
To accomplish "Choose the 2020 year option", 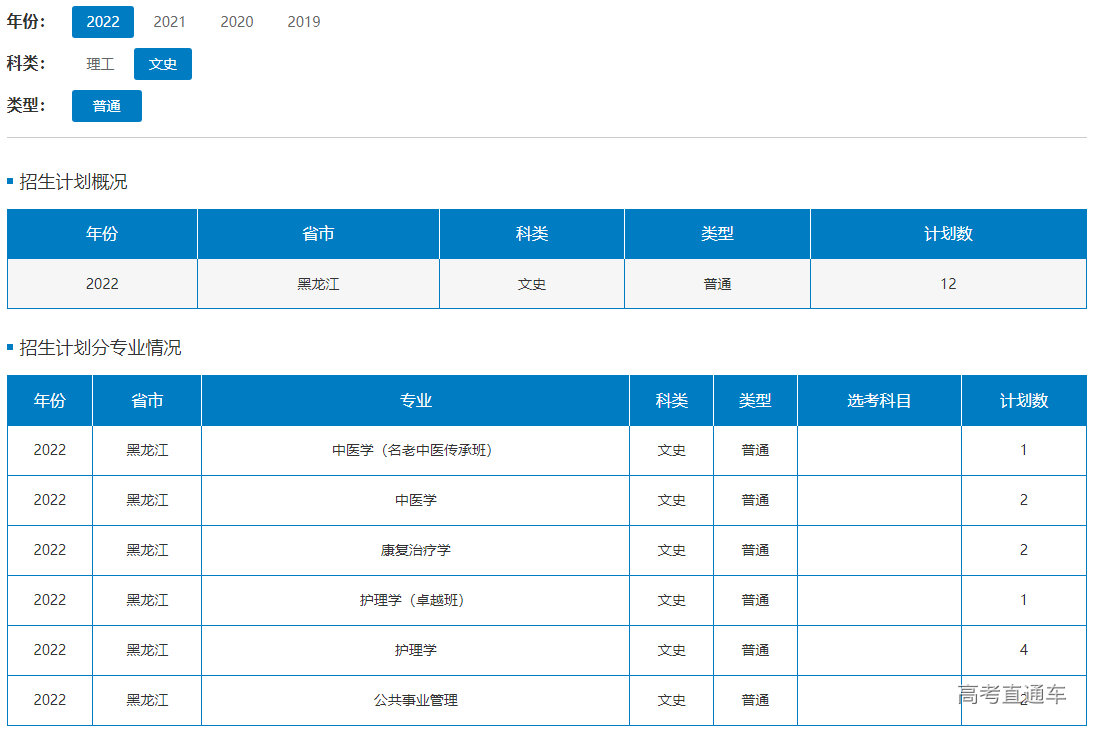I will click(x=236, y=22).
